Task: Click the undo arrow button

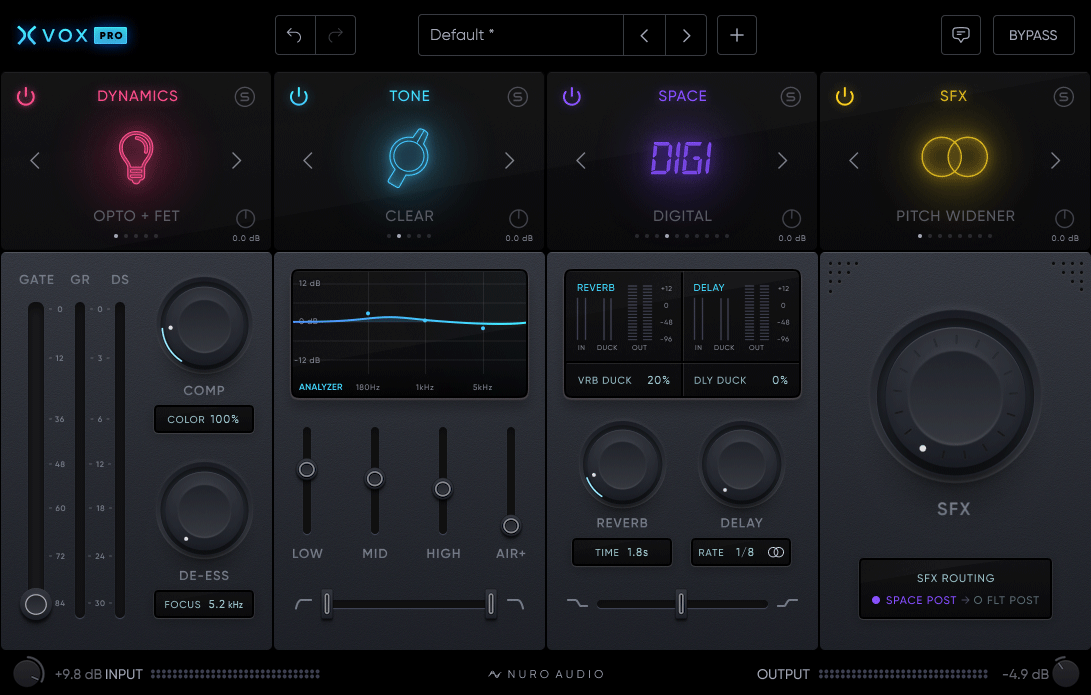Action: pos(295,35)
